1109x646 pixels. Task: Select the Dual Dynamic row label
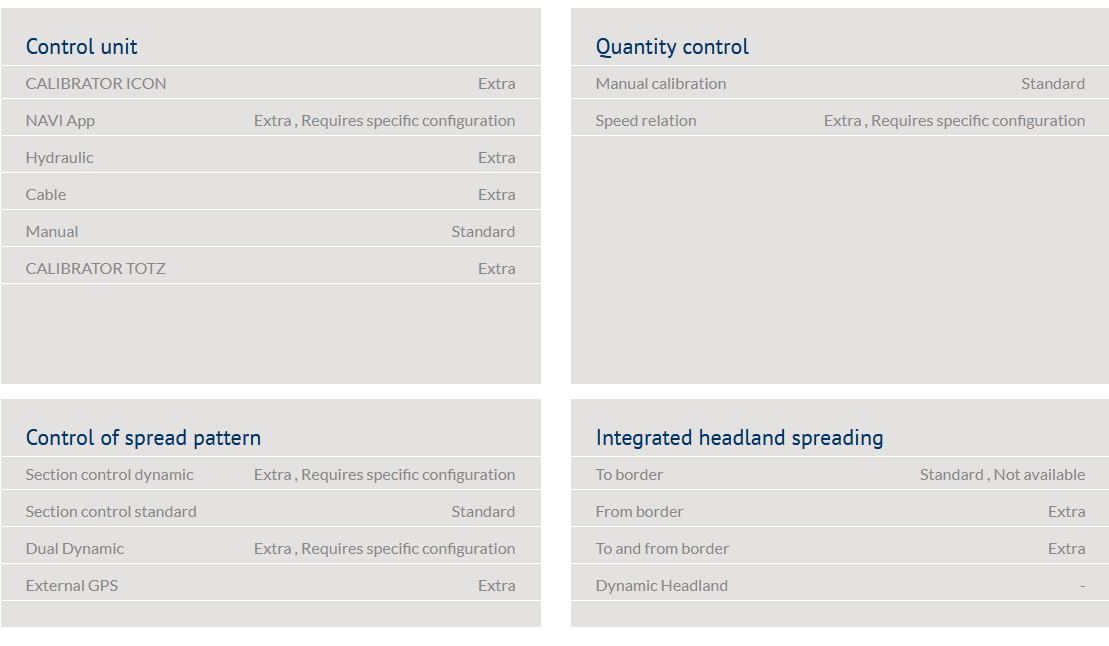(x=75, y=549)
